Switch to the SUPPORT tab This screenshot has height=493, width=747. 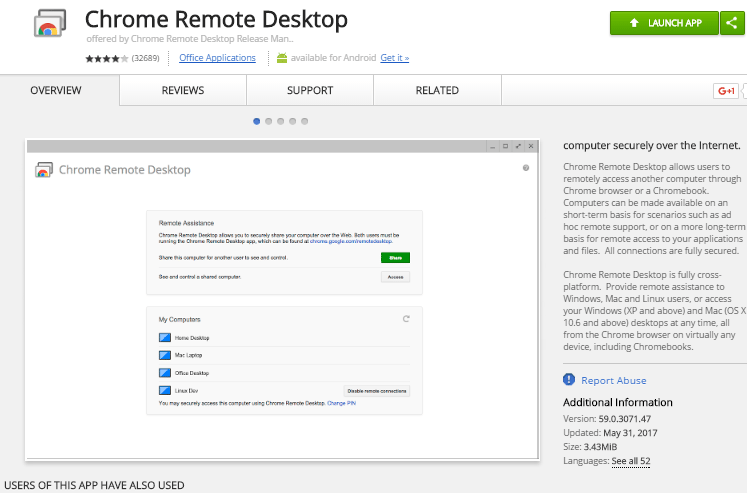tap(310, 90)
